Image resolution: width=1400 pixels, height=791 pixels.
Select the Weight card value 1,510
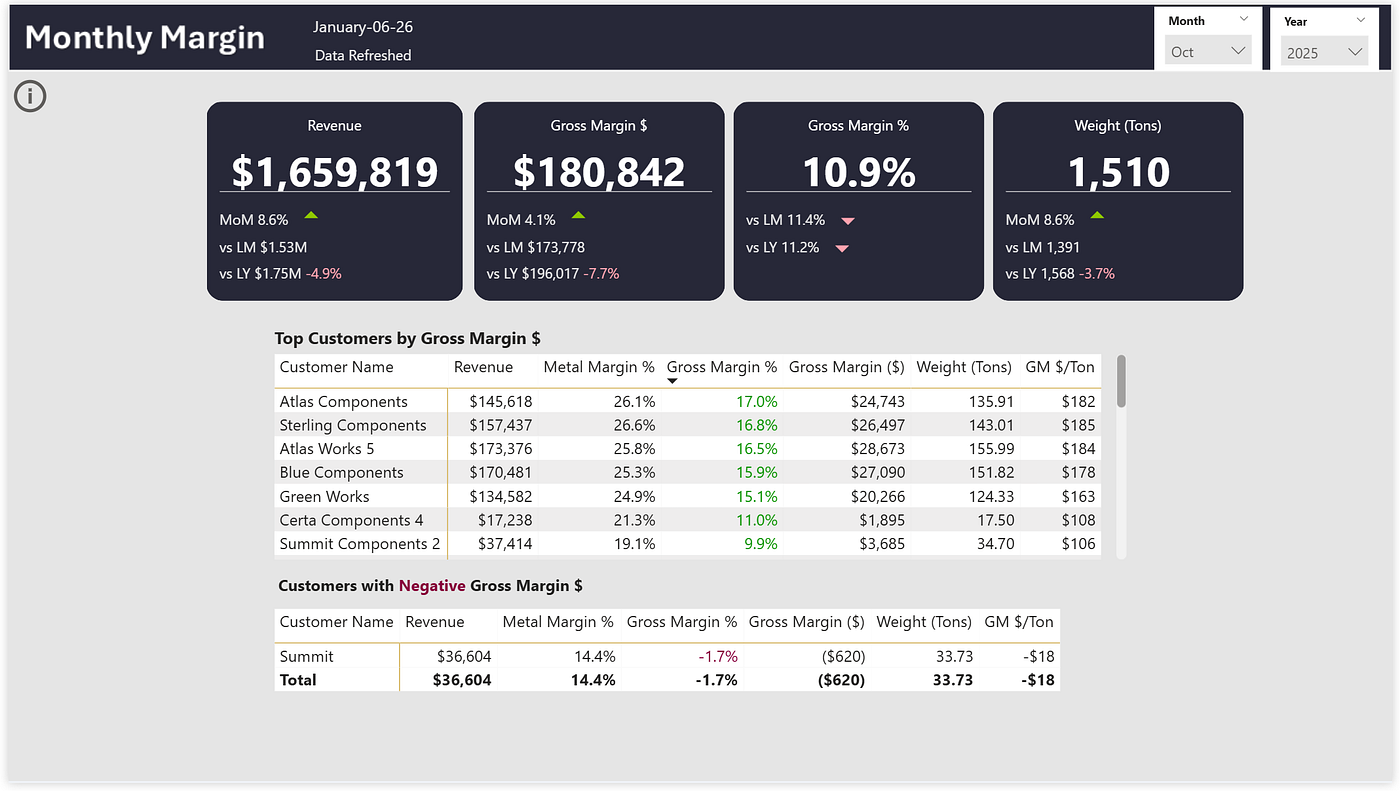click(1118, 172)
